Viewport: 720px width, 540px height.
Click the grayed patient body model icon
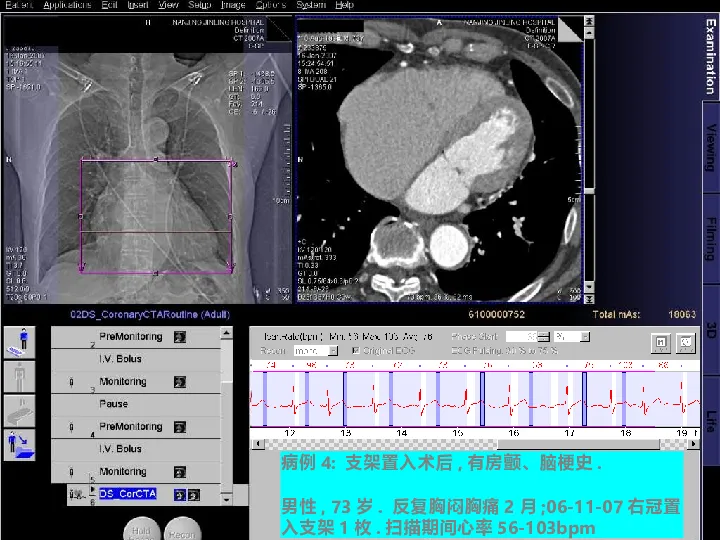[x=20, y=377]
